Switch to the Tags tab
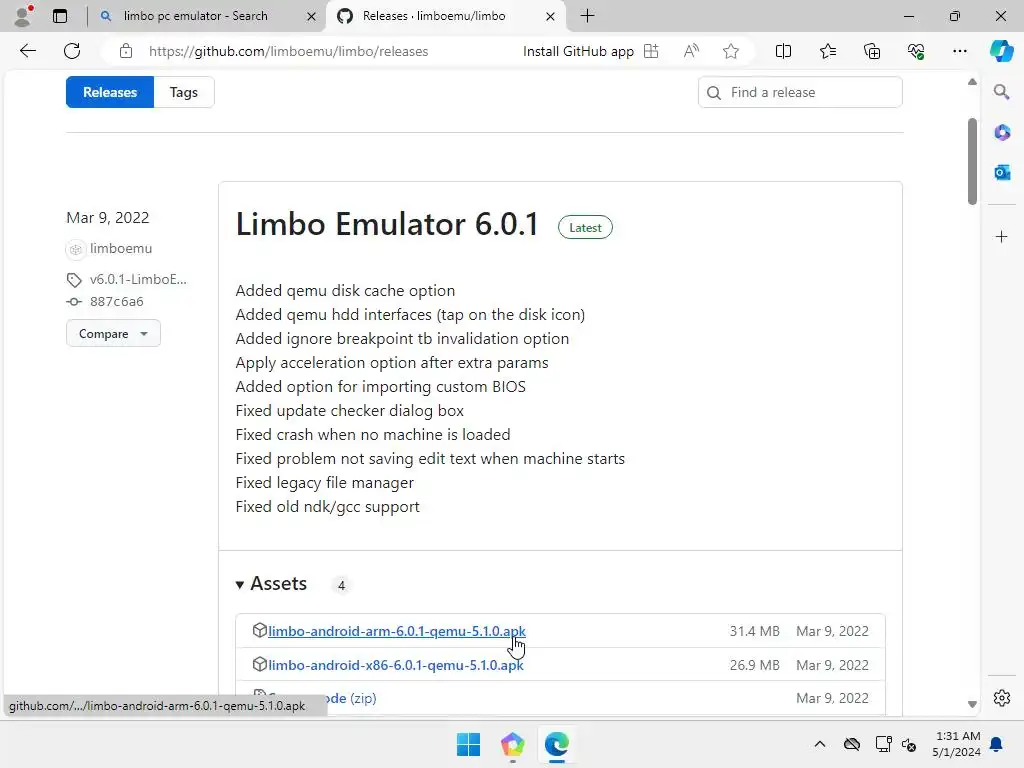Viewport: 1024px width, 768px height. [x=184, y=92]
